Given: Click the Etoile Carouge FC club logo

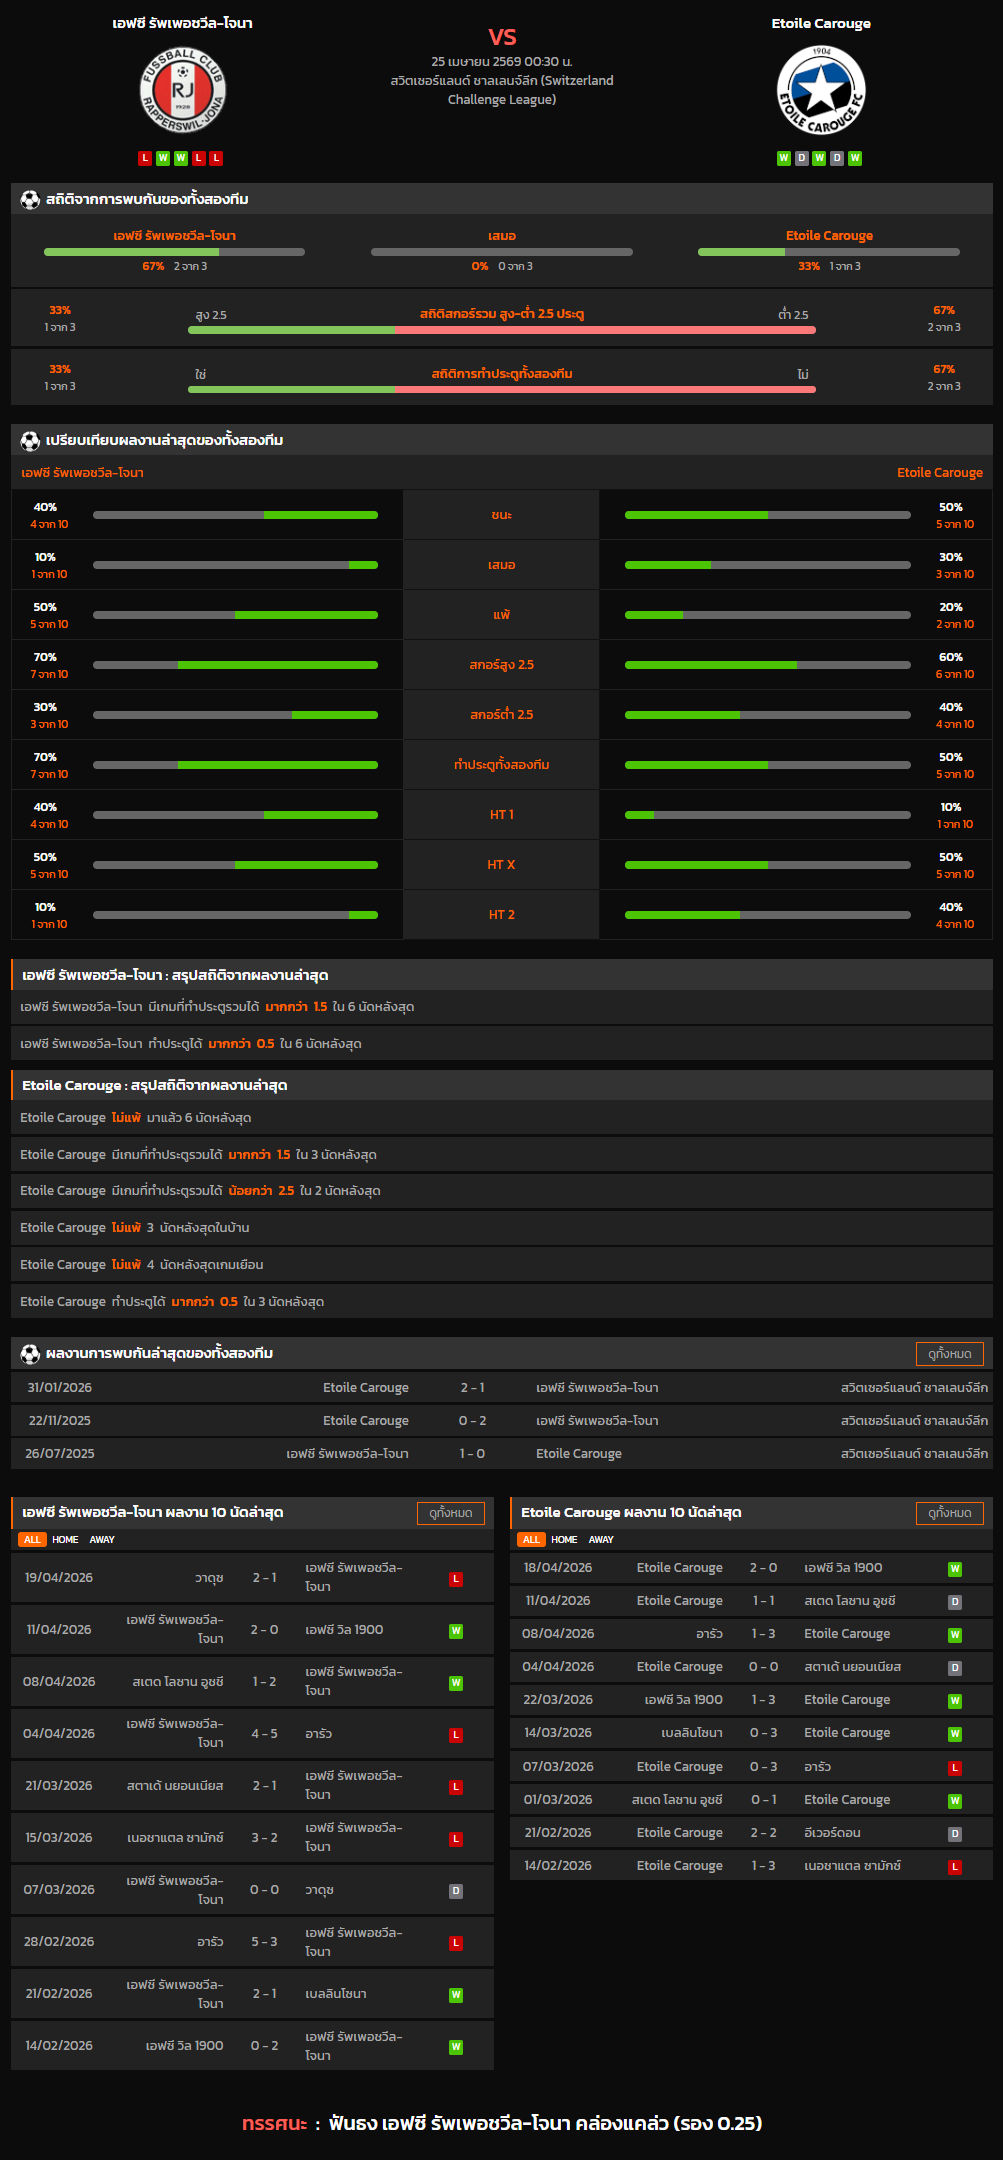Looking at the screenshot, I should [x=821, y=91].
